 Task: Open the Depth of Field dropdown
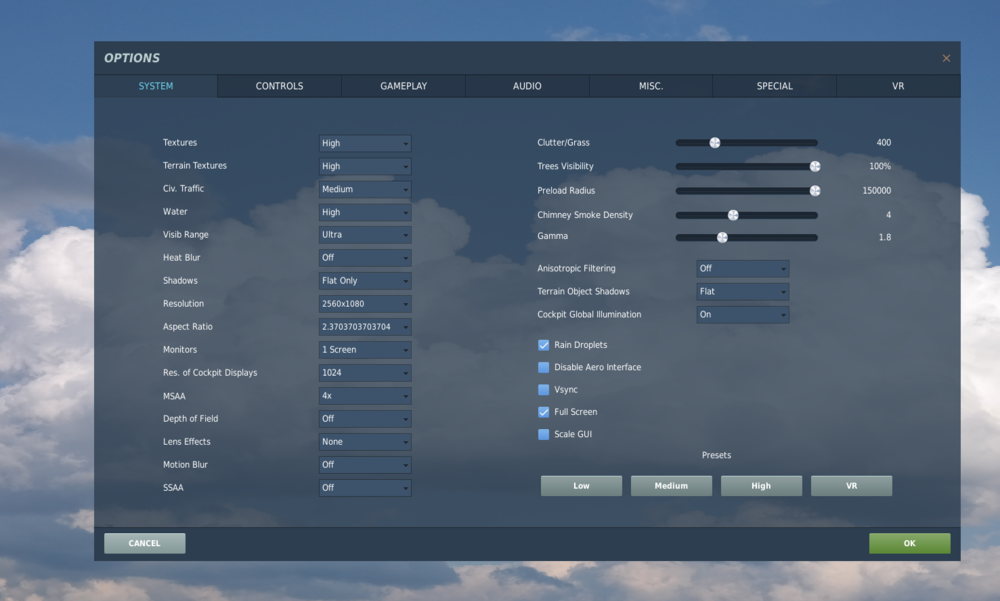click(x=365, y=419)
